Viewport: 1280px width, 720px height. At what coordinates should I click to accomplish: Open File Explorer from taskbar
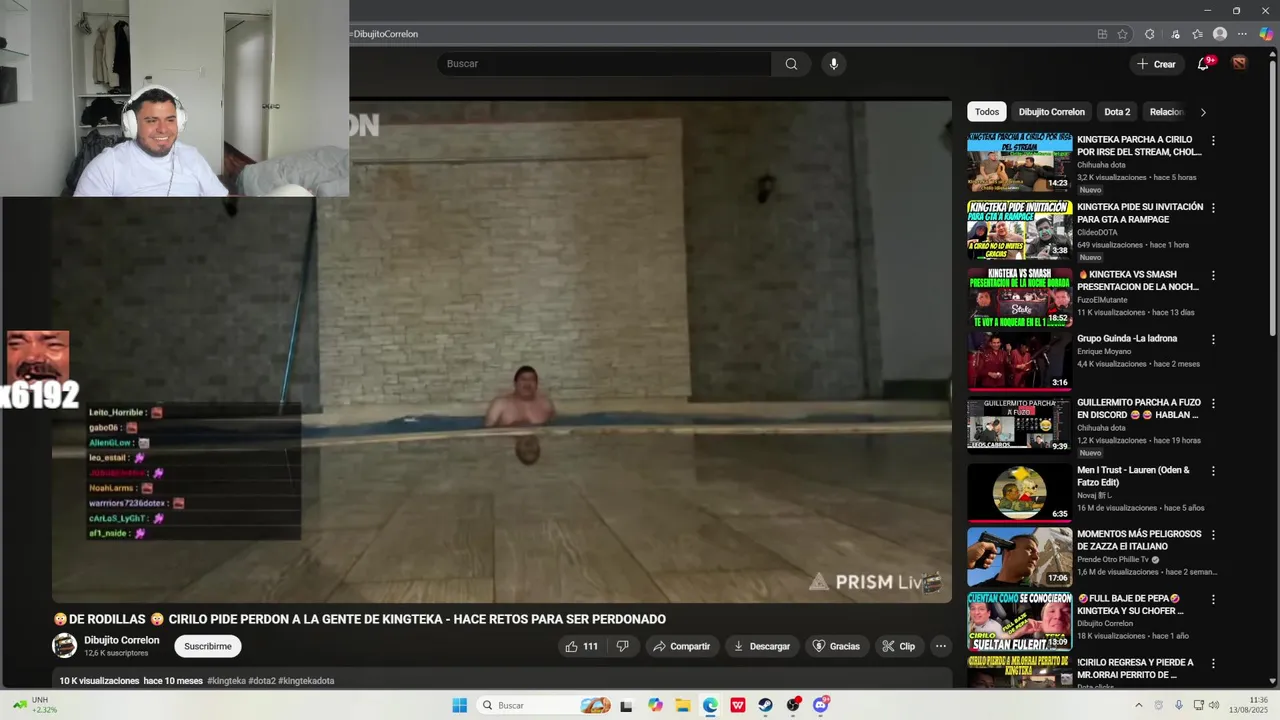coord(683,705)
